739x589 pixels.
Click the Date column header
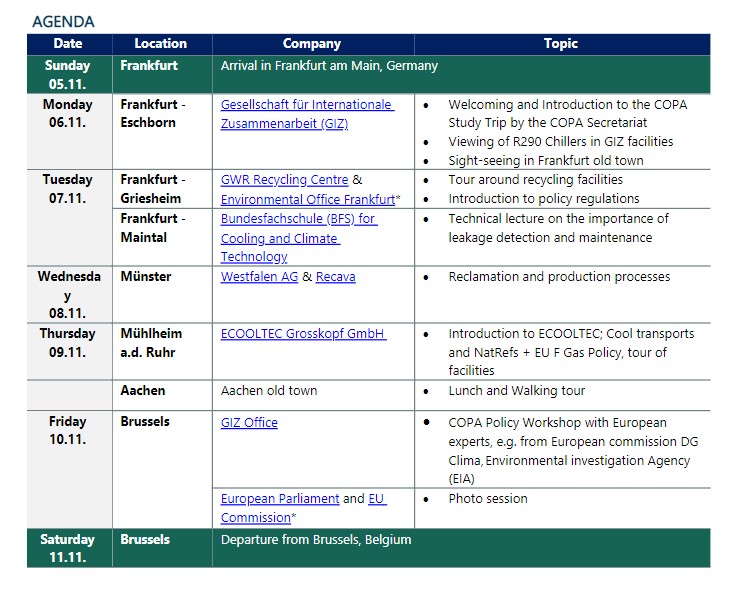[68, 43]
